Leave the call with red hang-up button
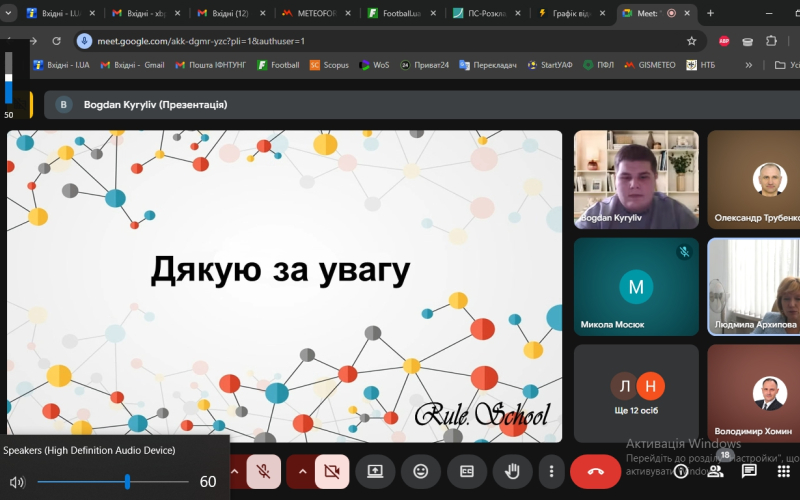 (595, 471)
